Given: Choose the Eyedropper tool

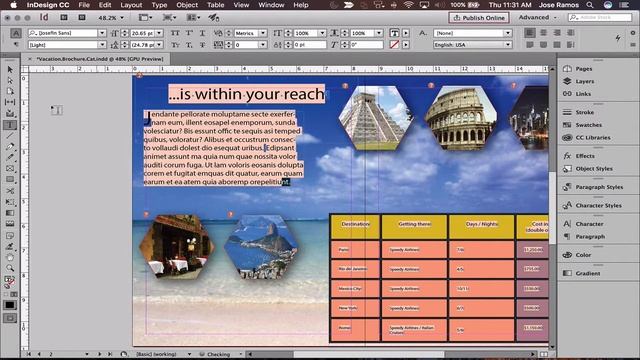Looking at the screenshot, I should click(x=10, y=246).
